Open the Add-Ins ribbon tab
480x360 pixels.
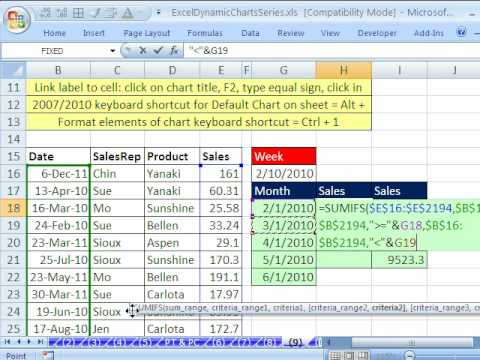click(x=429, y=33)
